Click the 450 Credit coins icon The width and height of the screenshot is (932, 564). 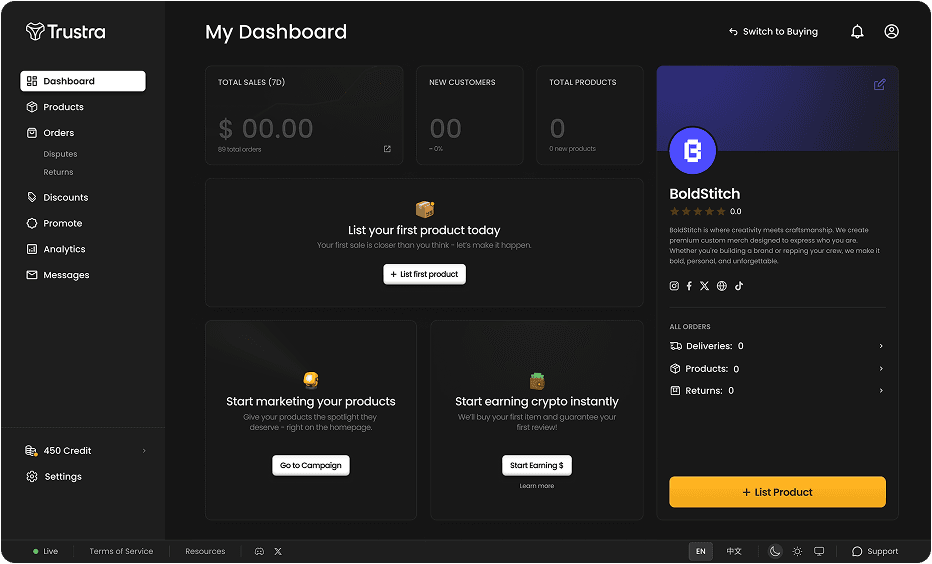(31, 450)
